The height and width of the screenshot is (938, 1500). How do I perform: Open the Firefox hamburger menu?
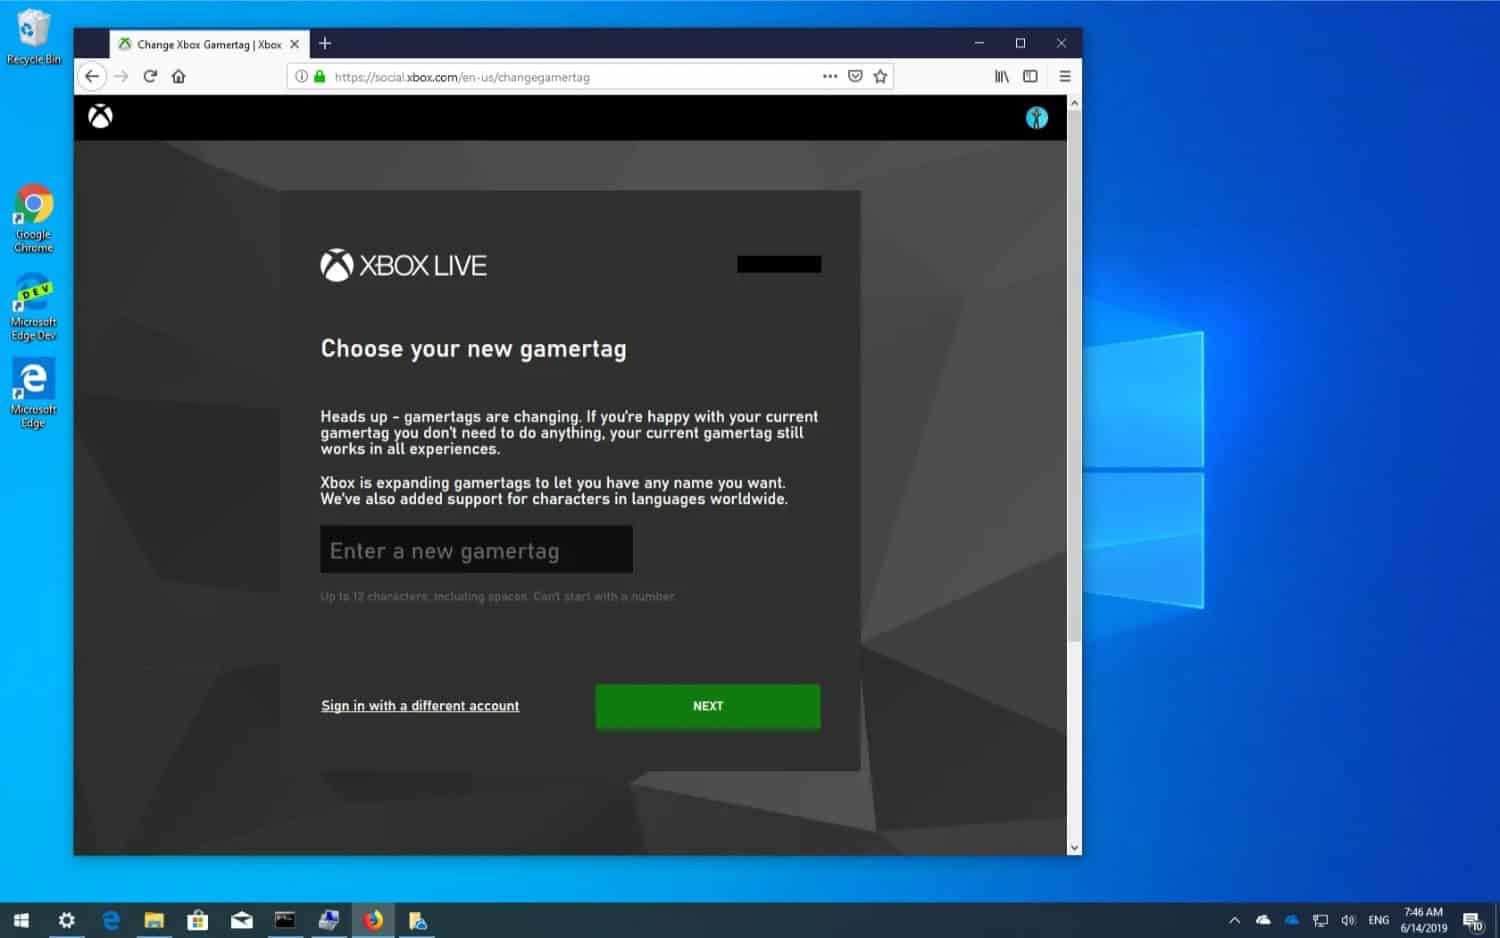click(1065, 76)
